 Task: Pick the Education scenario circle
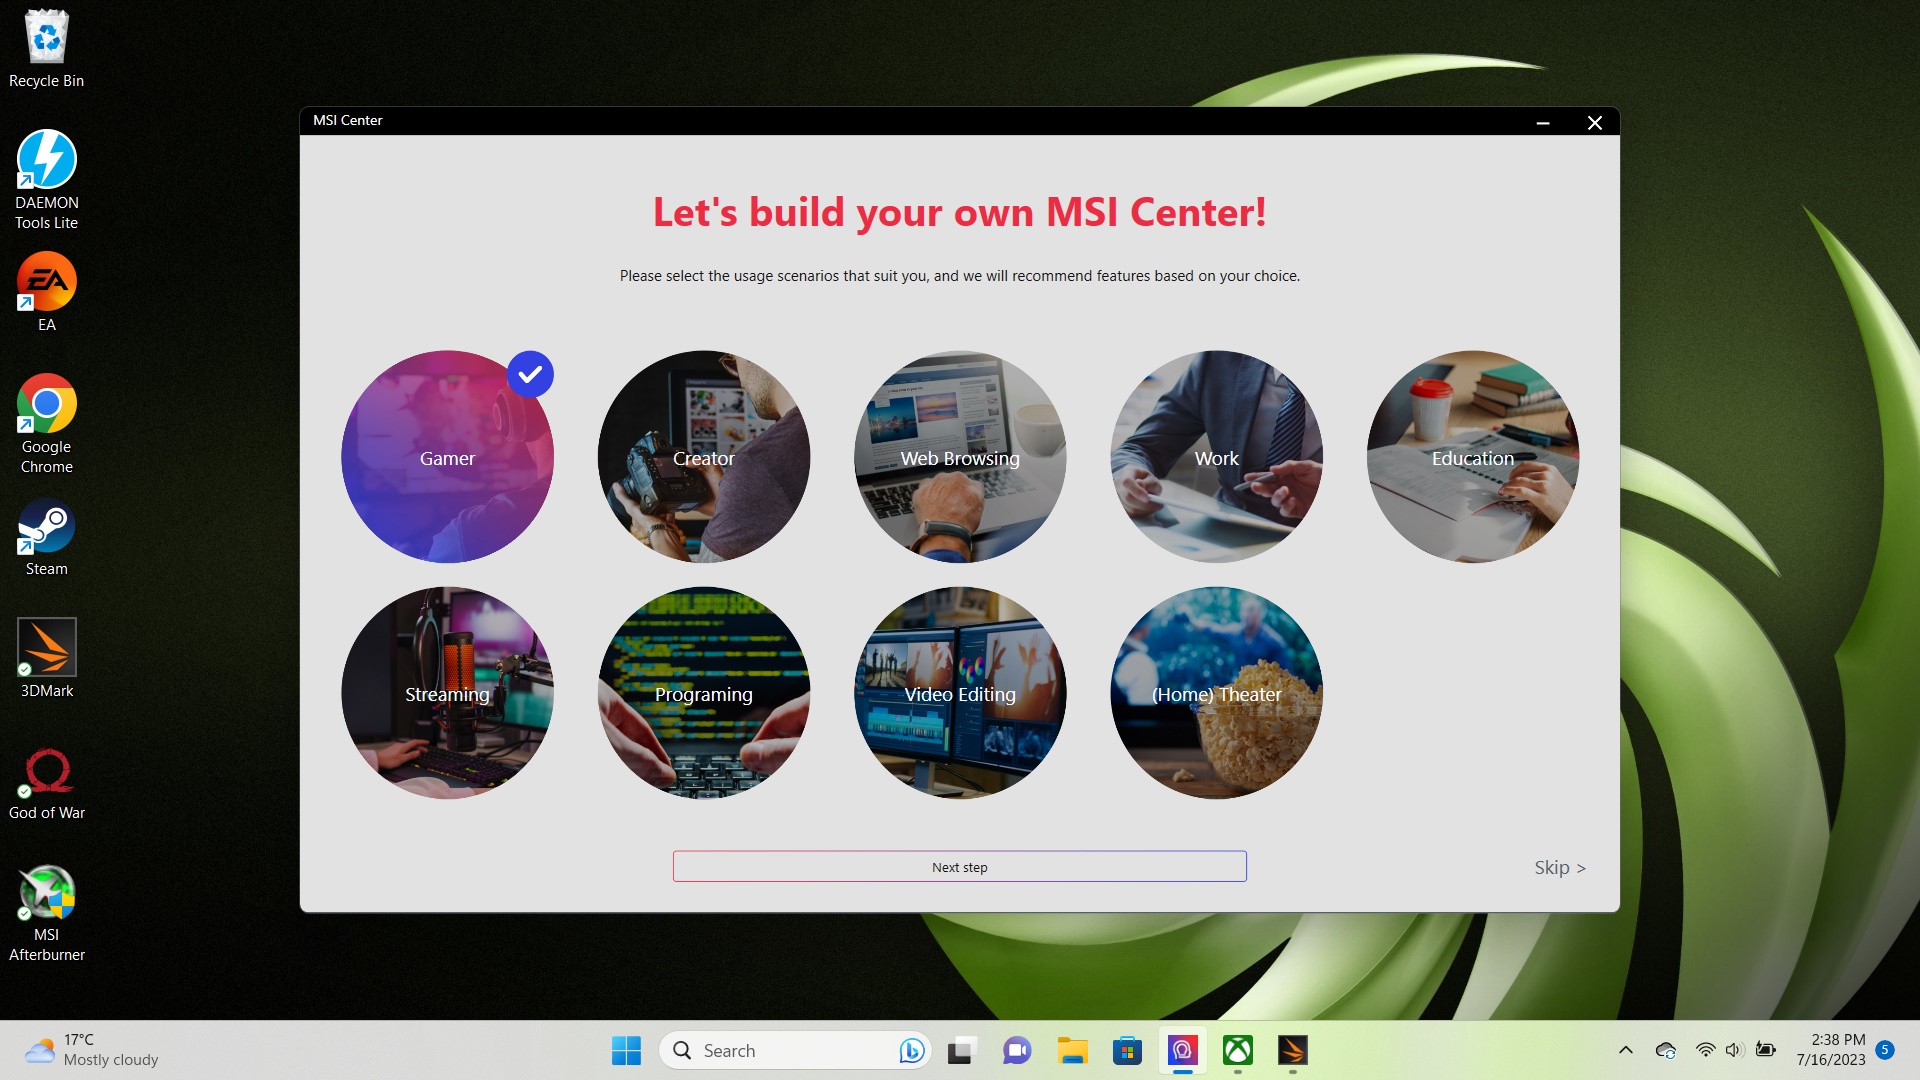[x=1472, y=457]
